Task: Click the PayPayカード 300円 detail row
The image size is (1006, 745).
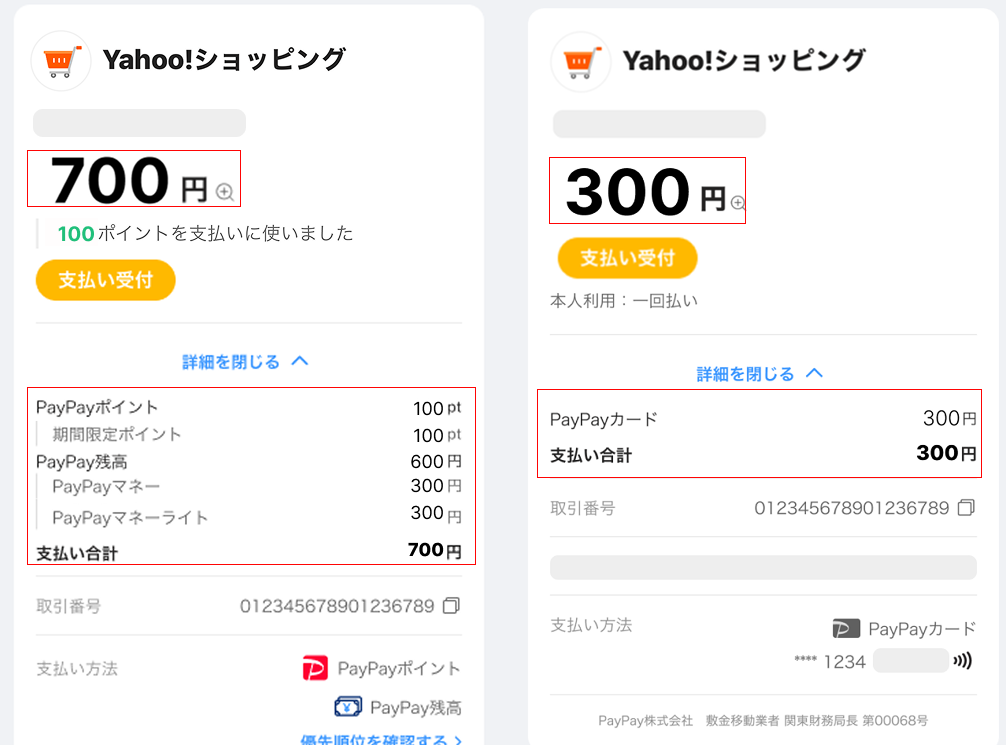Action: pos(762,419)
